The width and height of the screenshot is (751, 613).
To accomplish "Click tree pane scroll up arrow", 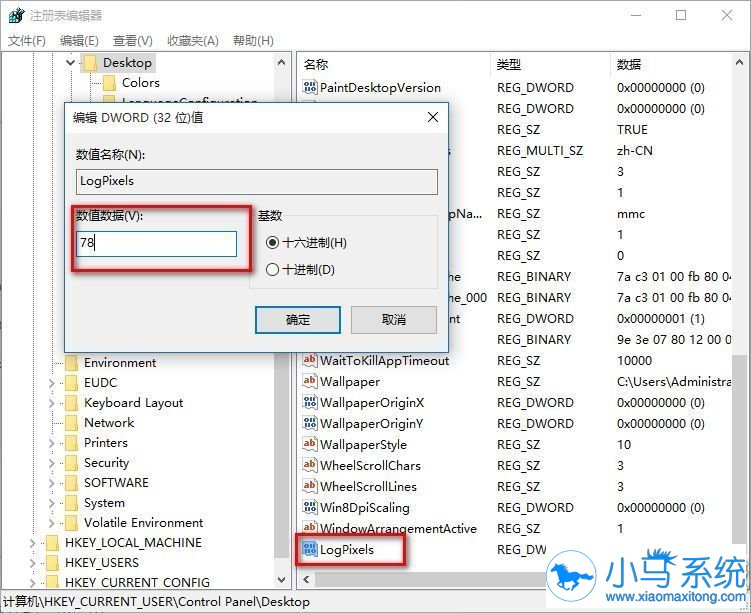I will (x=282, y=63).
